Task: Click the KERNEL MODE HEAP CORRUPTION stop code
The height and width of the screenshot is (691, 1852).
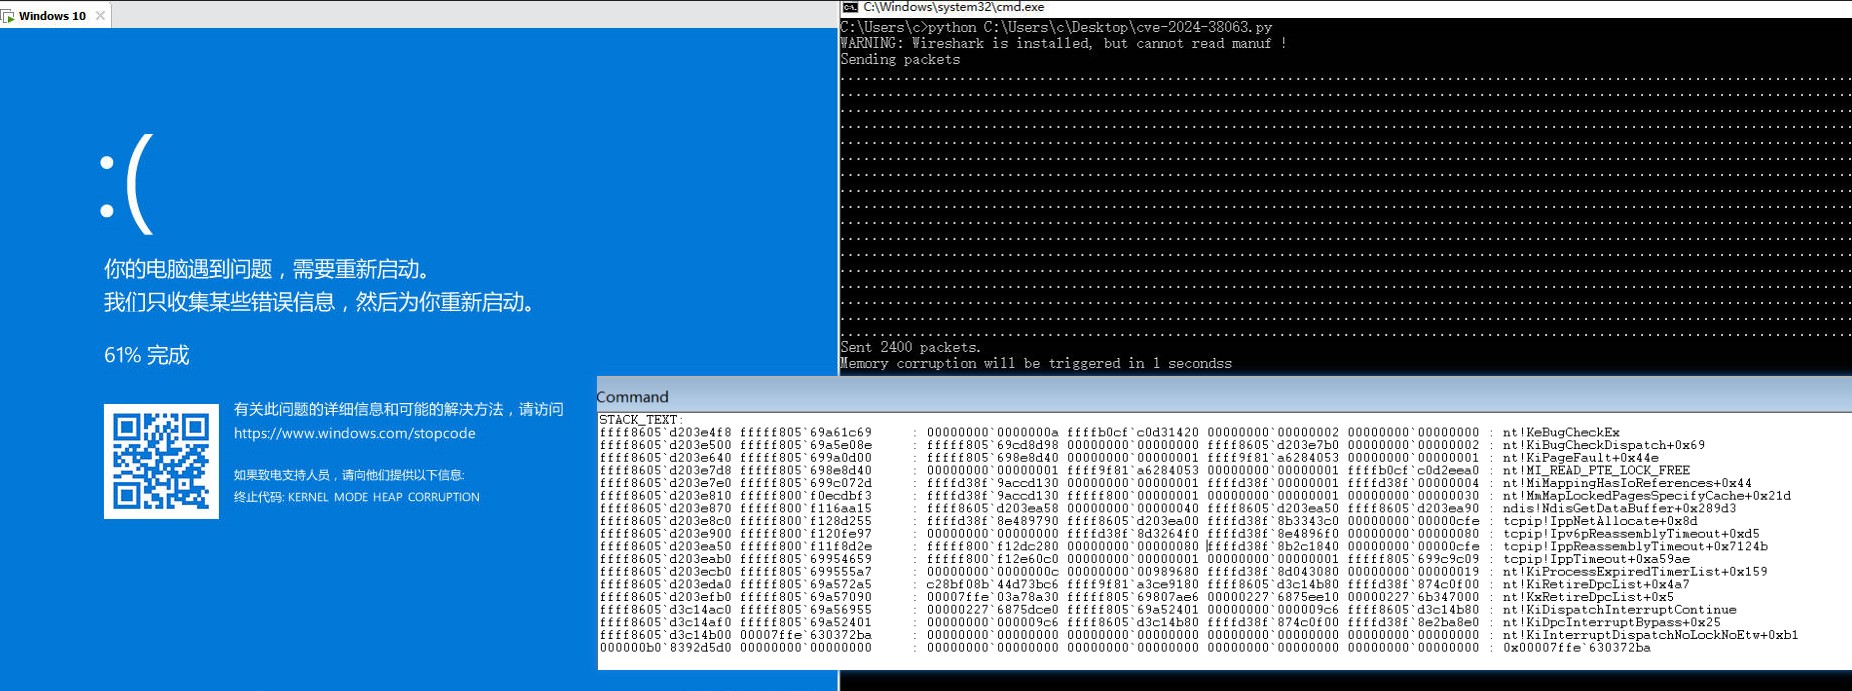Action: (x=383, y=497)
